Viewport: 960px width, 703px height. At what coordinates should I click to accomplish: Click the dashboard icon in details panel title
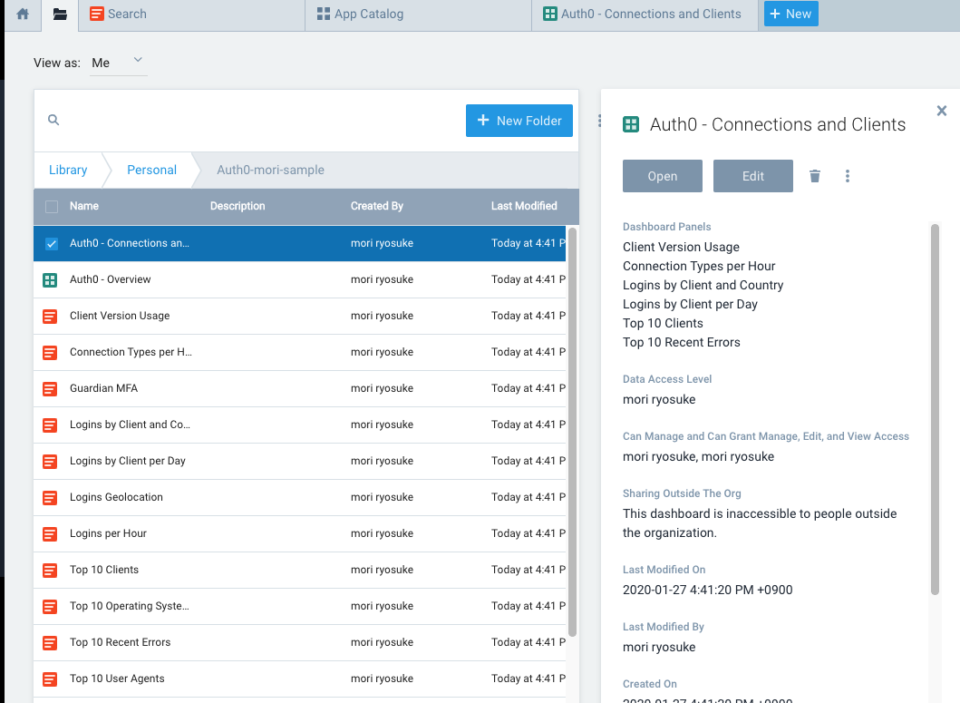coord(631,125)
